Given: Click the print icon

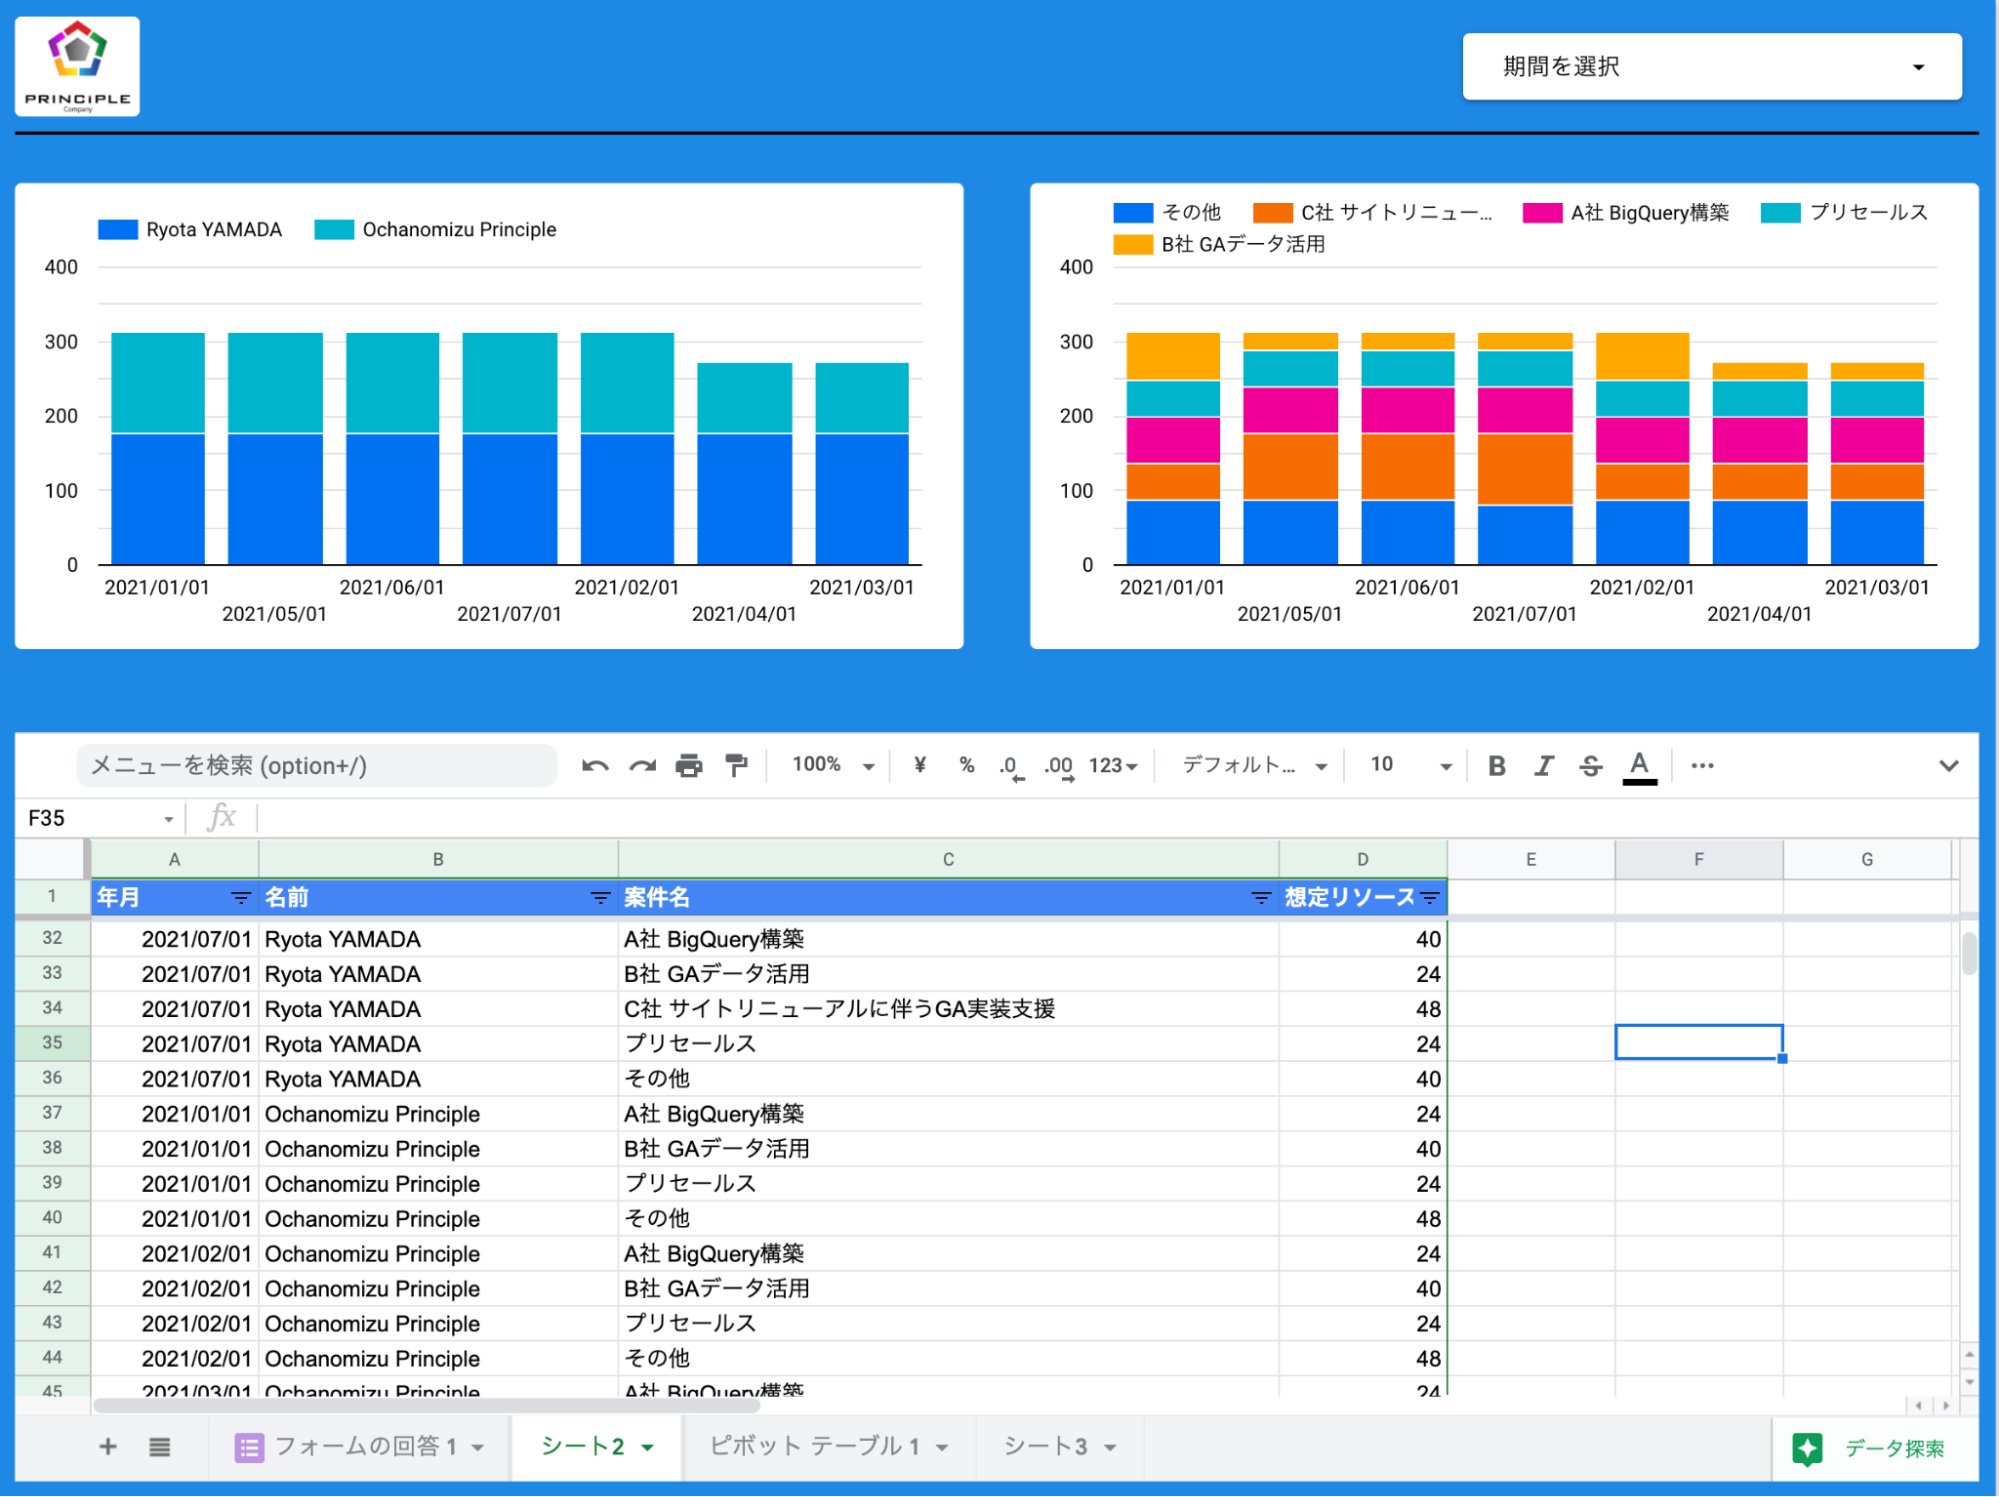Looking at the screenshot, I should click(x=689, y=766).
